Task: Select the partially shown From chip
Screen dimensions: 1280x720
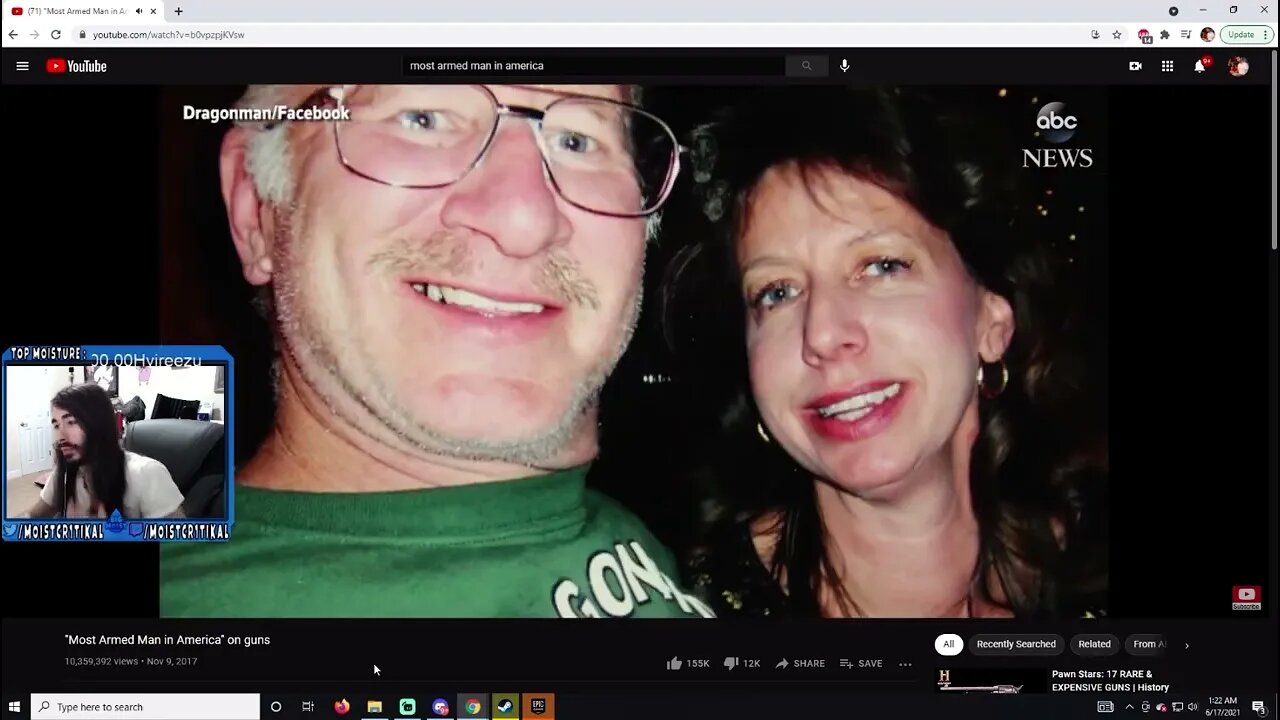Action: (1148, 644)
